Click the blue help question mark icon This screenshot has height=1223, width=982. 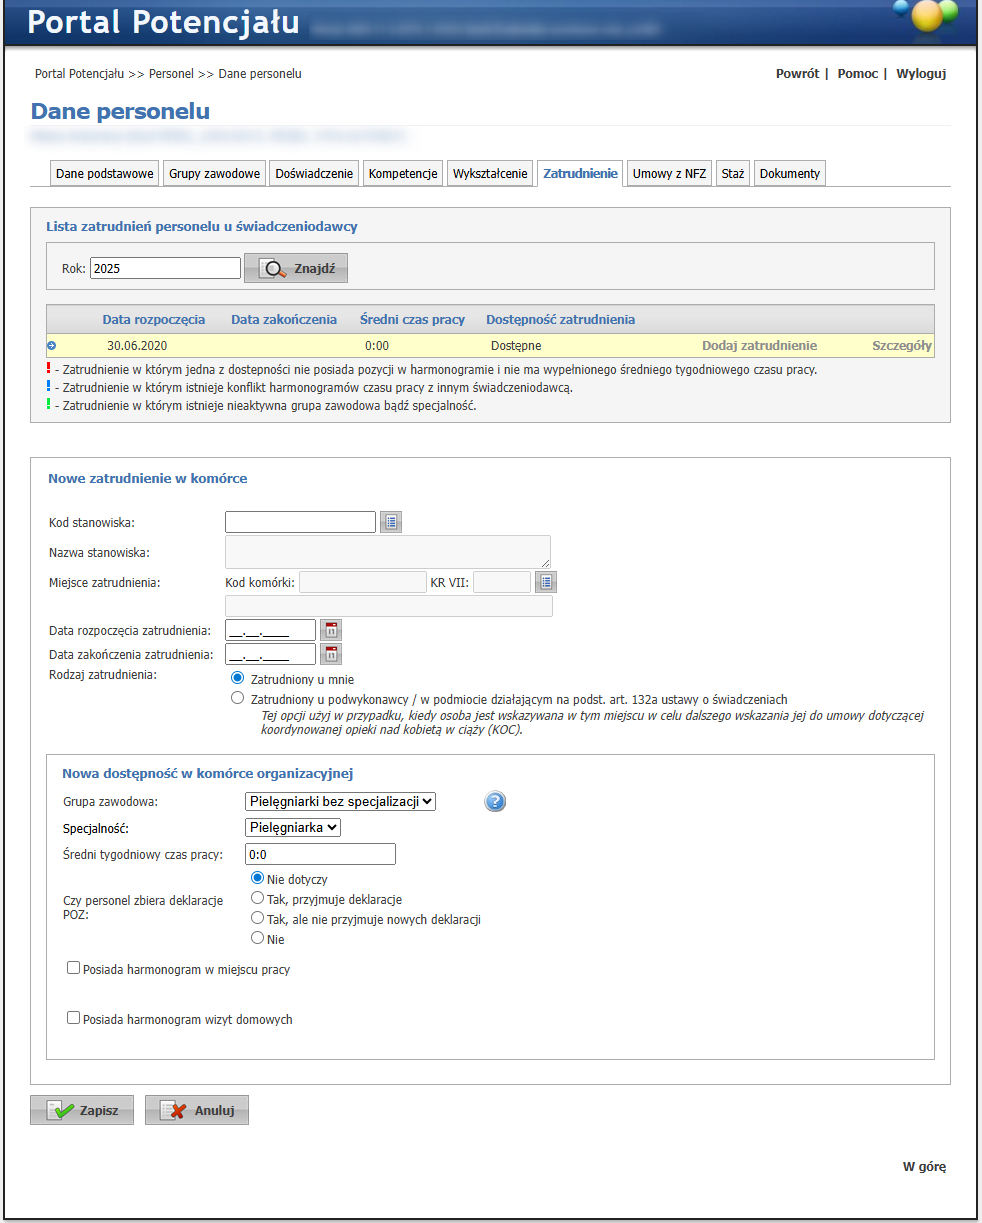(495, 801)
